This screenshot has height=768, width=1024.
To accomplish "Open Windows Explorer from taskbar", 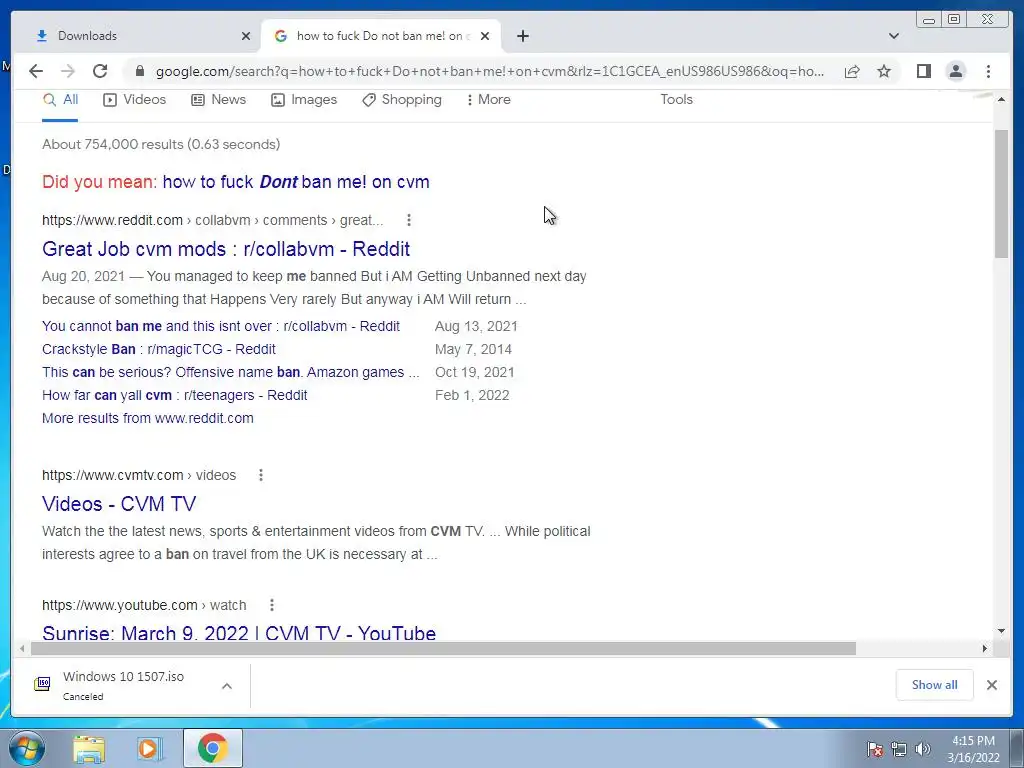I will coord(89,749).
